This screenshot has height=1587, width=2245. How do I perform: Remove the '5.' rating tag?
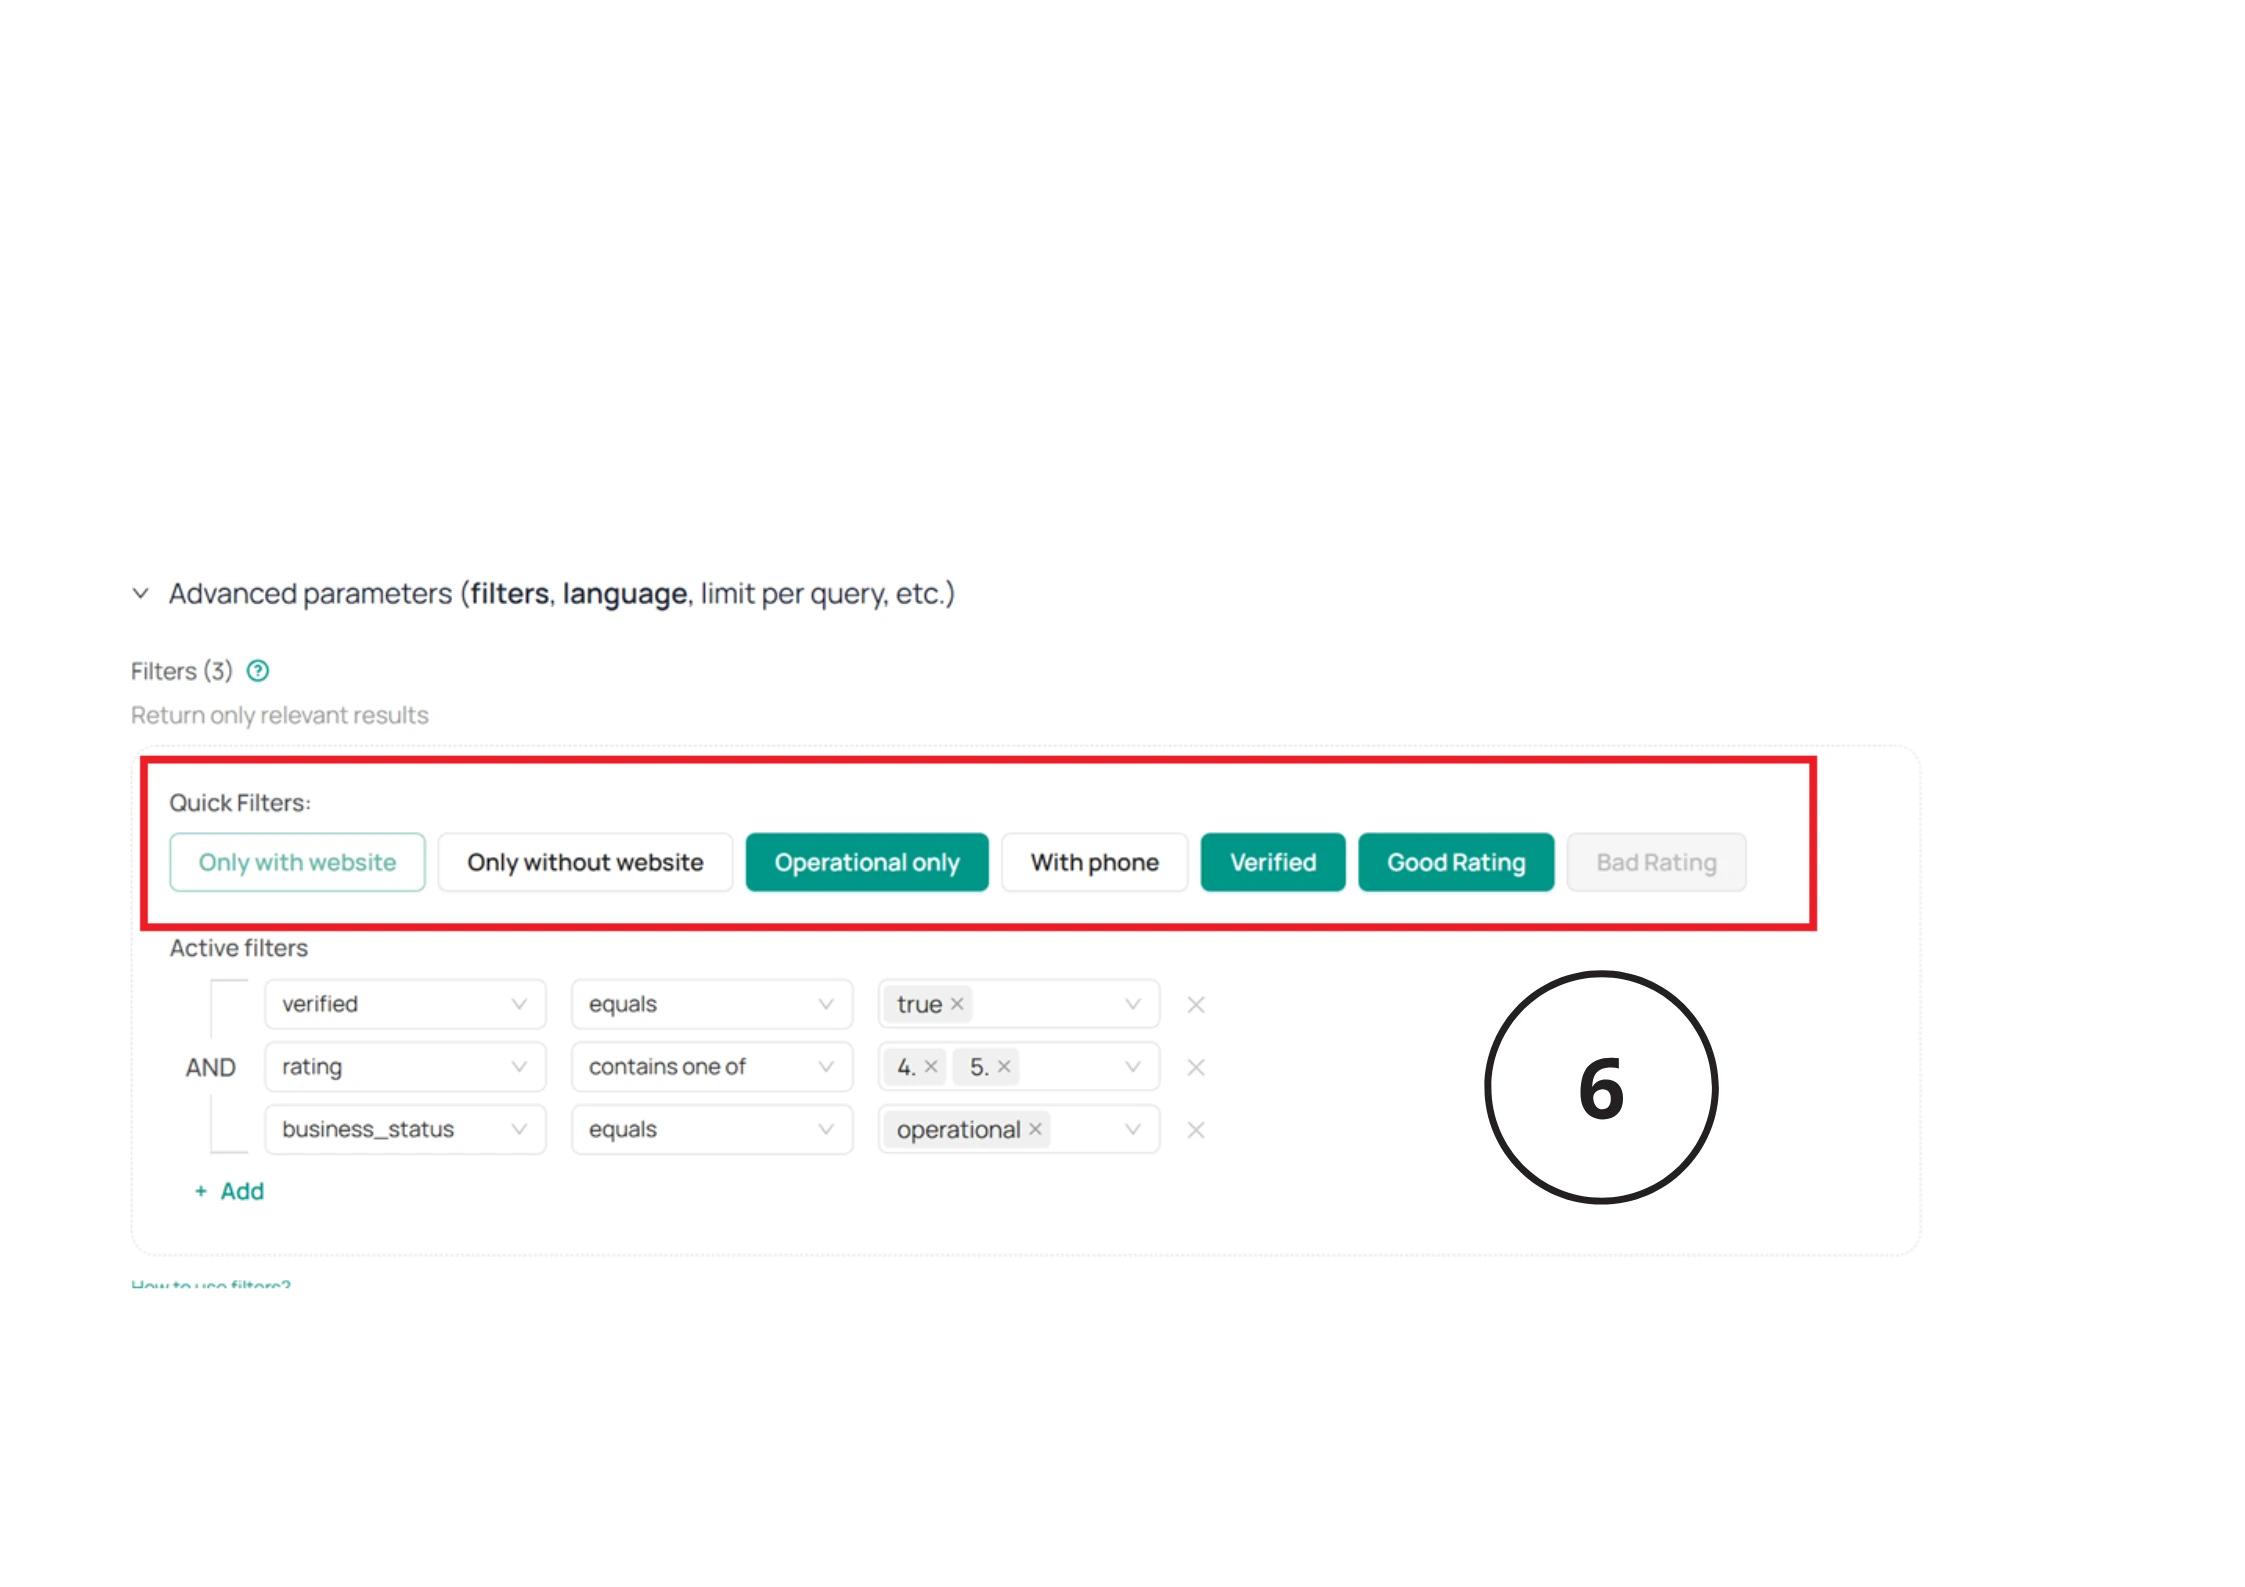[x=1004, y=1067]
